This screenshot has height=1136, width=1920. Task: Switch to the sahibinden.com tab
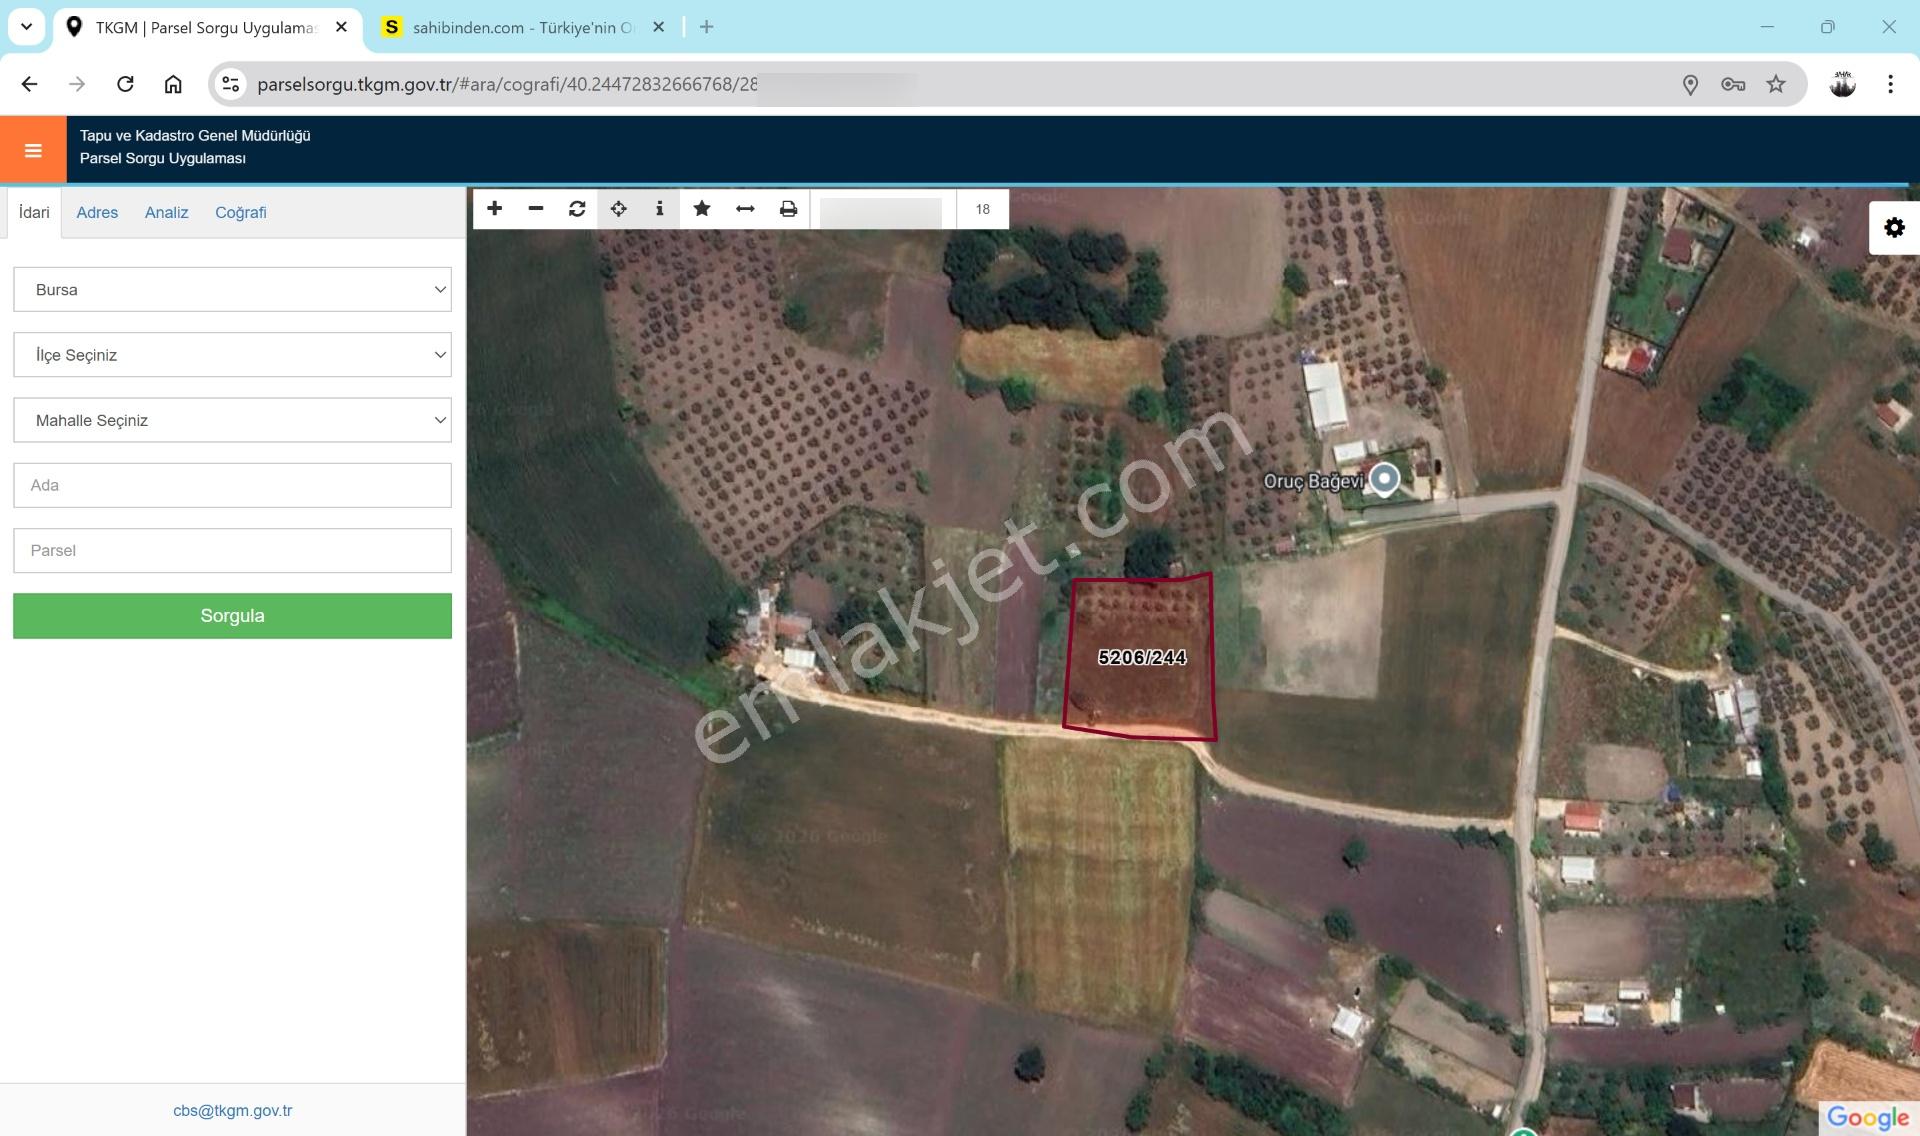(524, 27)
